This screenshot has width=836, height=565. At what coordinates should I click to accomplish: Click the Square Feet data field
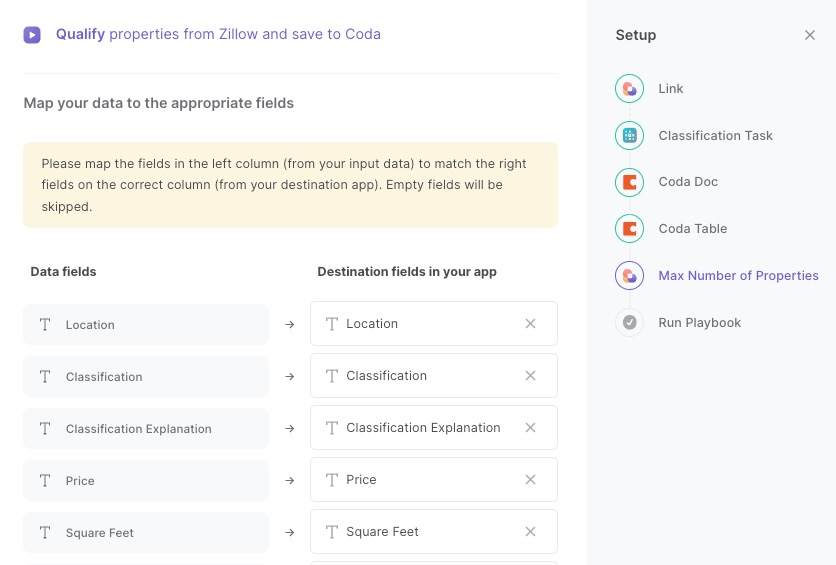point(146,532)
